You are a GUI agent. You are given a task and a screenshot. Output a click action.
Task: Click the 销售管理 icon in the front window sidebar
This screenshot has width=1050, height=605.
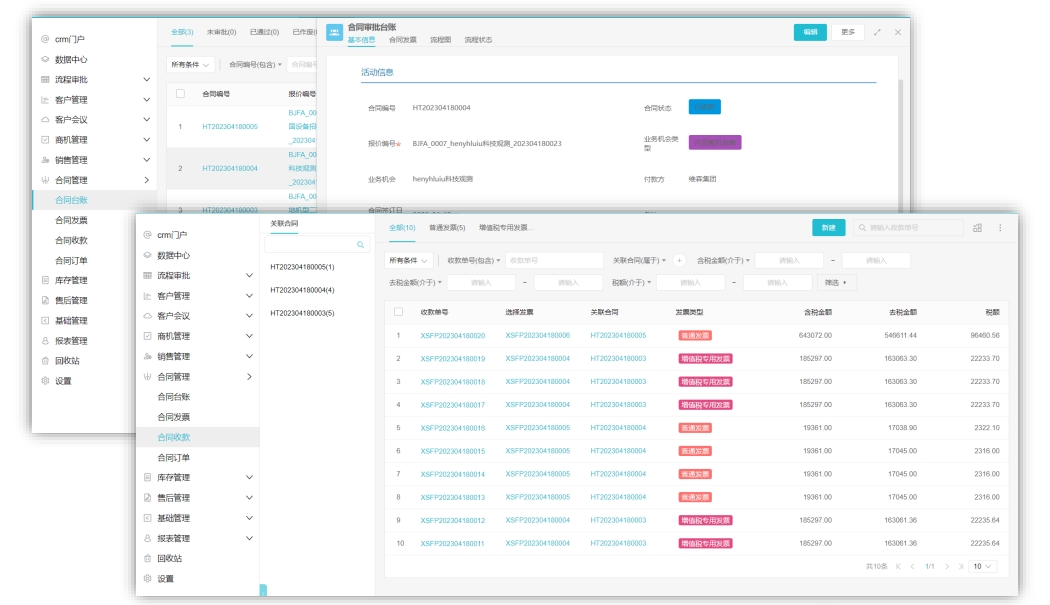pyautogui.click(x=147, y=356)
